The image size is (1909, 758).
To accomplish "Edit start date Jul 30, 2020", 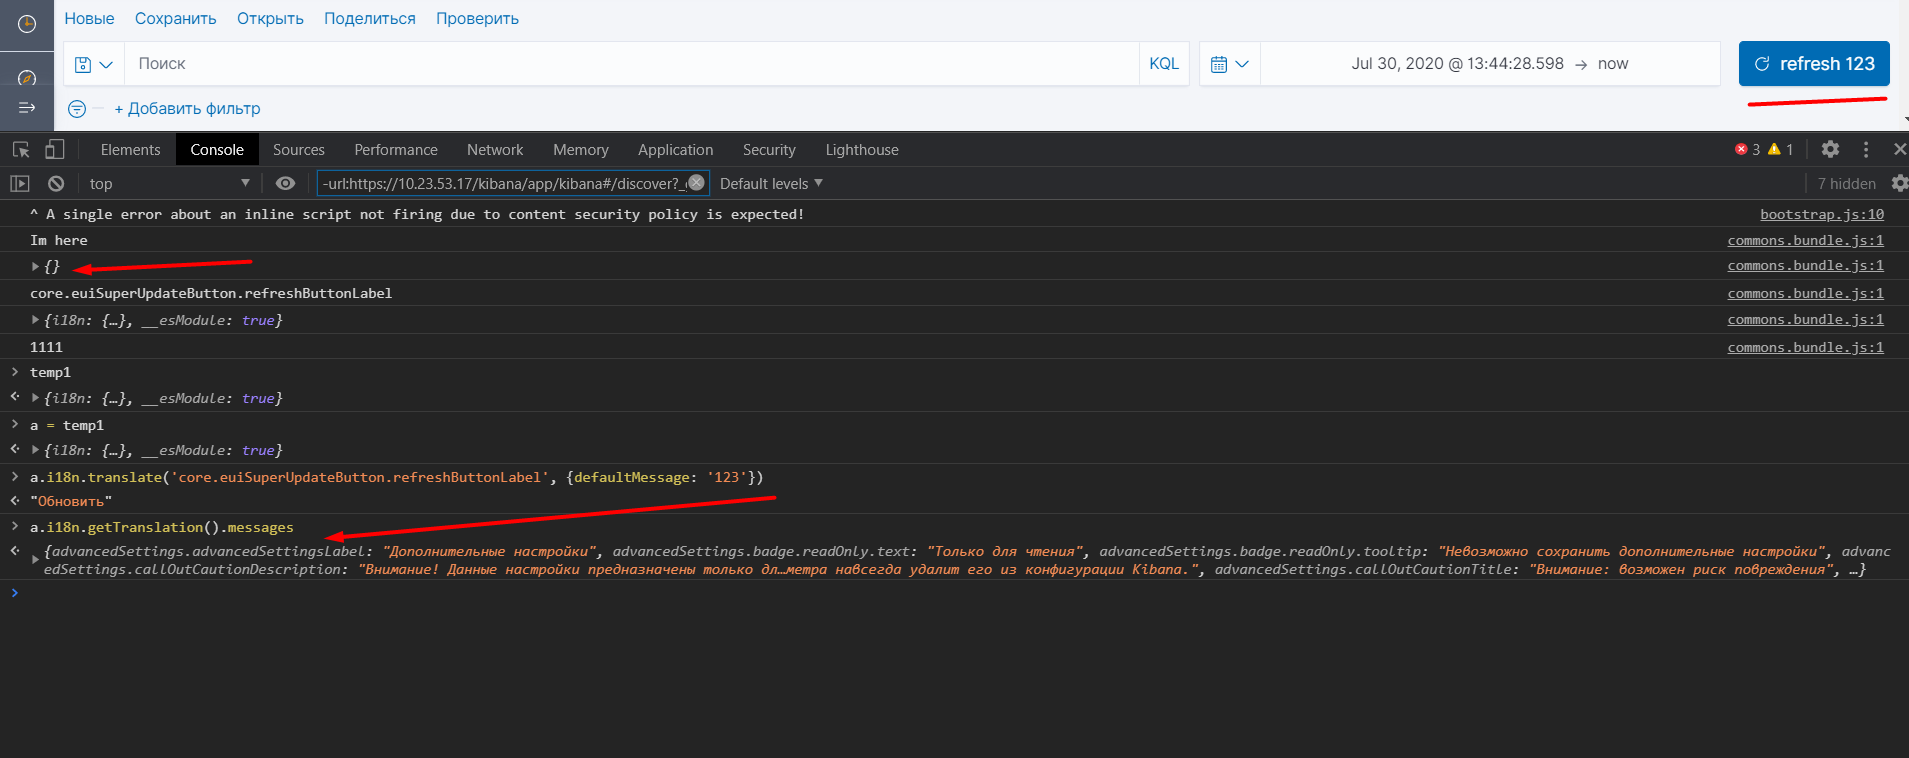I will pos(1457,64).
